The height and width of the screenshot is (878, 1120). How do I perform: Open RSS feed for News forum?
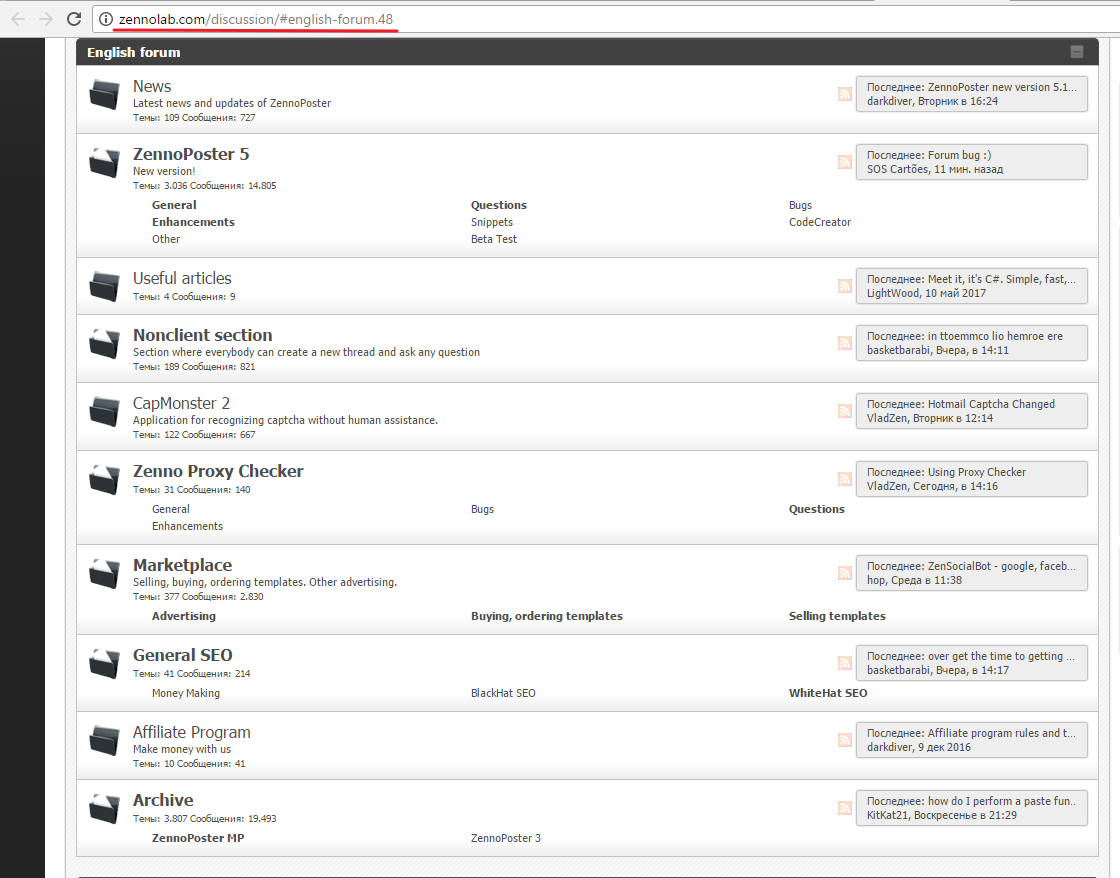844,94
